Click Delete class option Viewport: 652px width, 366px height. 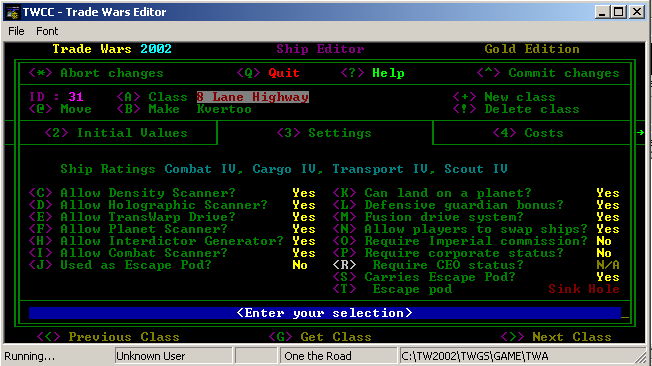coord(516,109)
